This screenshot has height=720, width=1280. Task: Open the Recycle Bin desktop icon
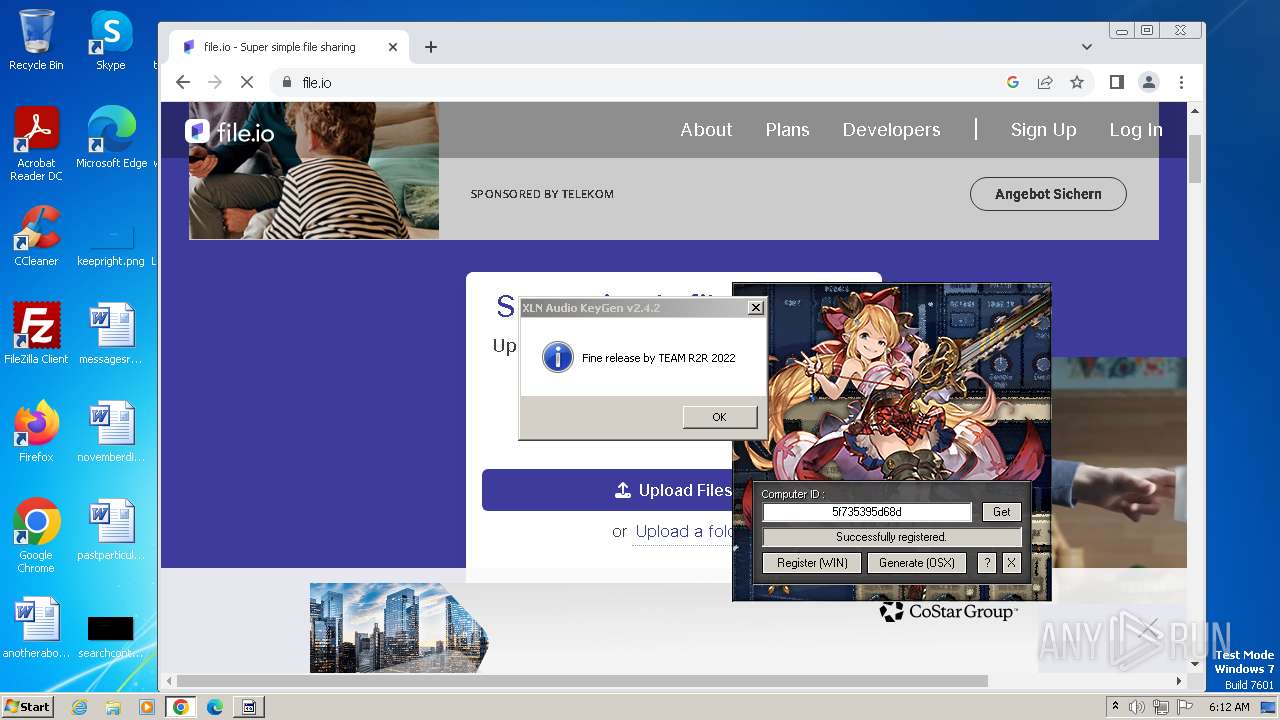point(36,40)
